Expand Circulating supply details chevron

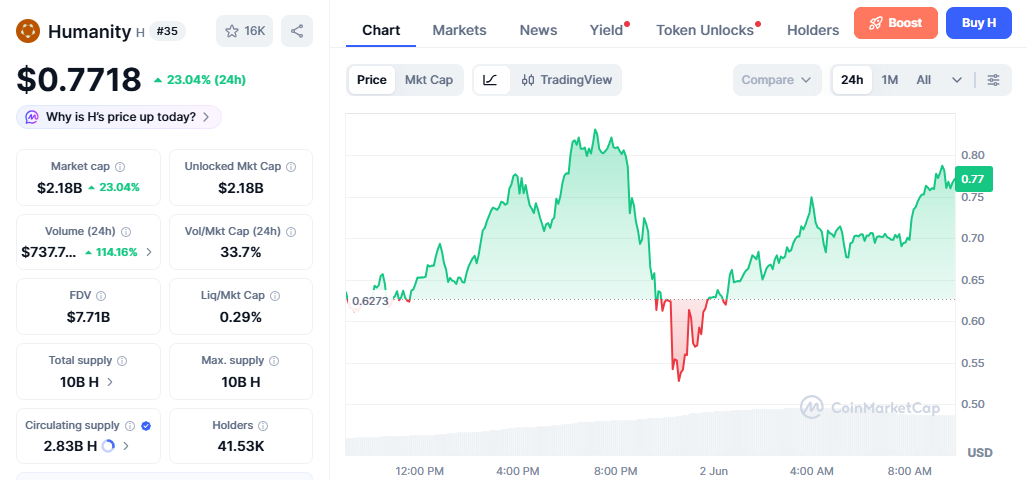coord(126,447)
